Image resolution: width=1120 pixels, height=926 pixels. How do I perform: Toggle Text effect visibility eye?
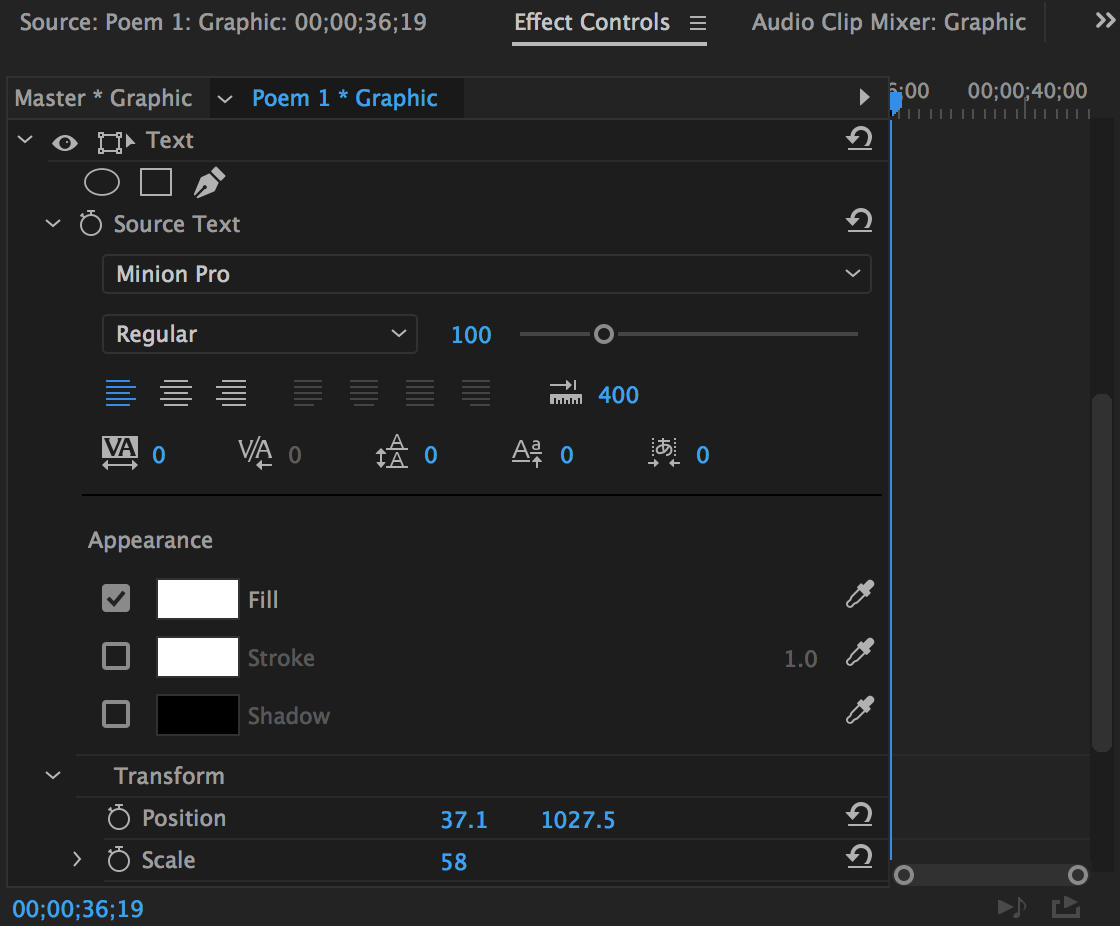64,143
